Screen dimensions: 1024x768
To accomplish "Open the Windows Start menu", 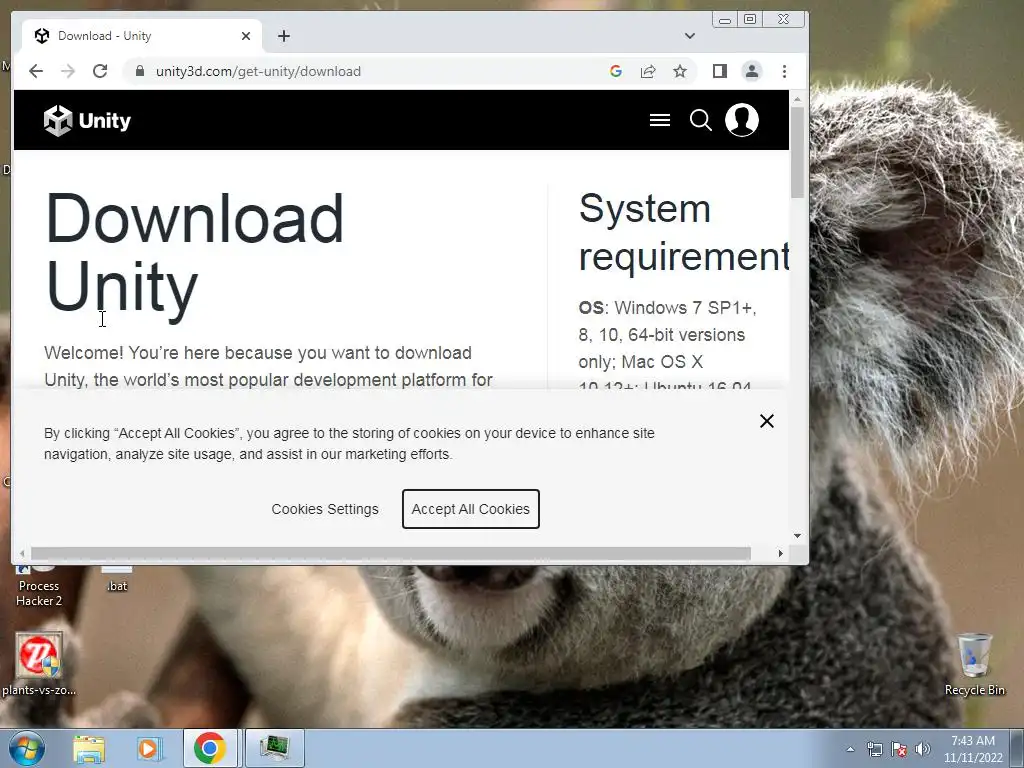I will pyautogui.click(x=26, y=748).
